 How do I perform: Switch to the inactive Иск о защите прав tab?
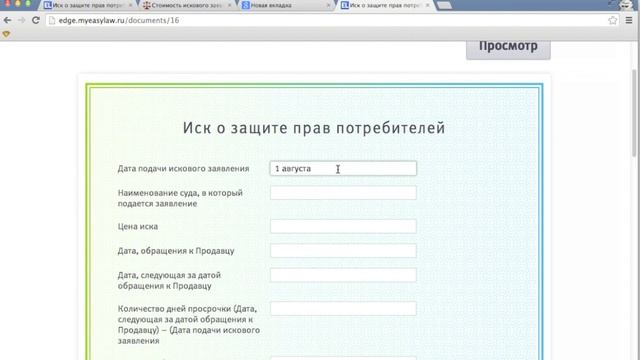[x=87, y=5]
